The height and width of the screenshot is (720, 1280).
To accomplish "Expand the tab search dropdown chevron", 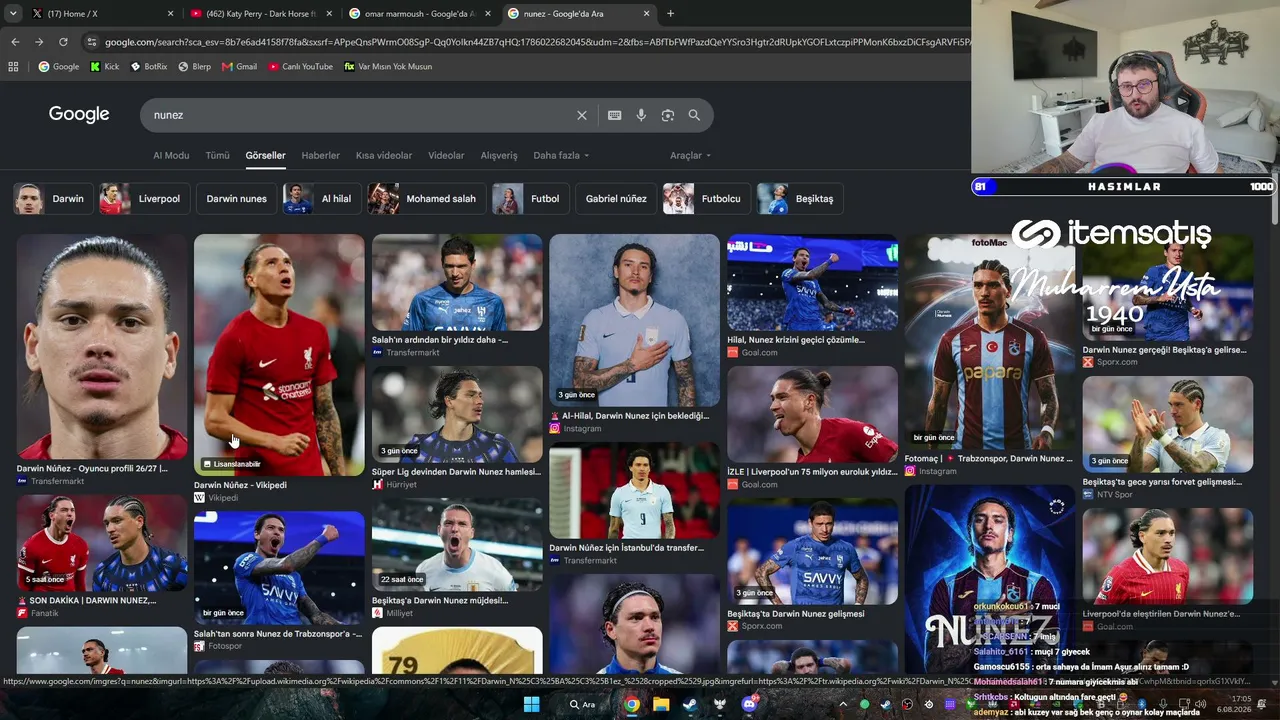I will pyautogui.click(x=13, y=14).
